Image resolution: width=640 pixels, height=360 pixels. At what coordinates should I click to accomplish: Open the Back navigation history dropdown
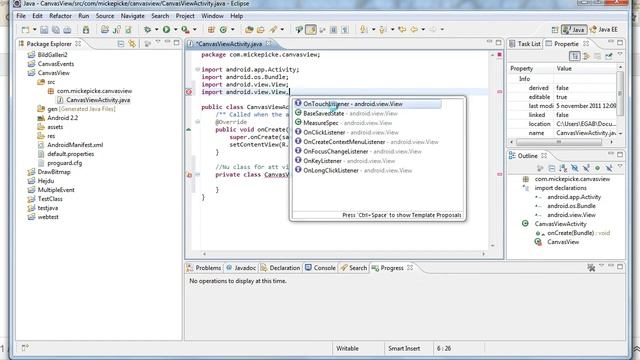pos(423,29)
